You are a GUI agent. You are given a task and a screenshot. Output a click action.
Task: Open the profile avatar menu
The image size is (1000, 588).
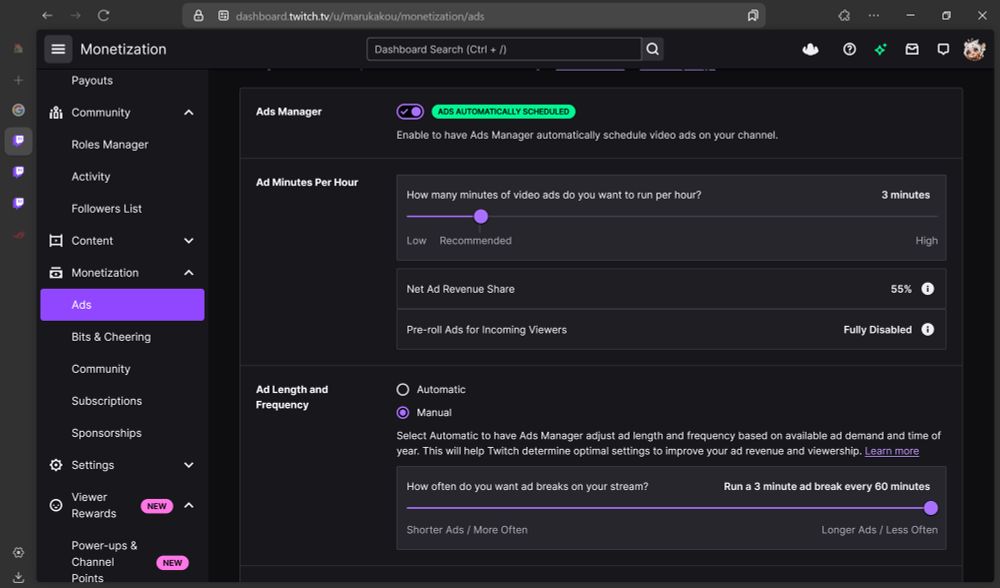tap(974, 49)
